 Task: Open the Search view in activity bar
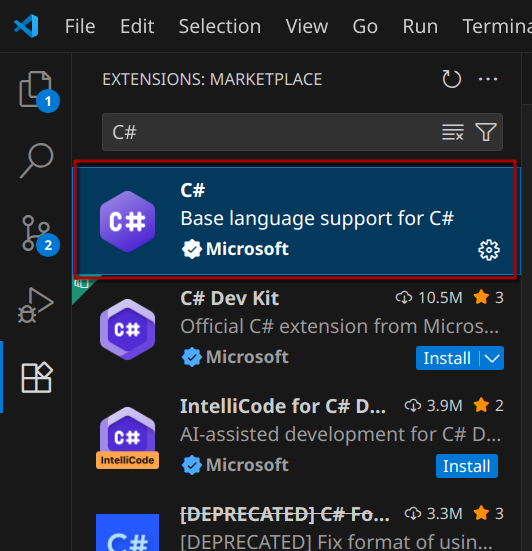point(36,160)
